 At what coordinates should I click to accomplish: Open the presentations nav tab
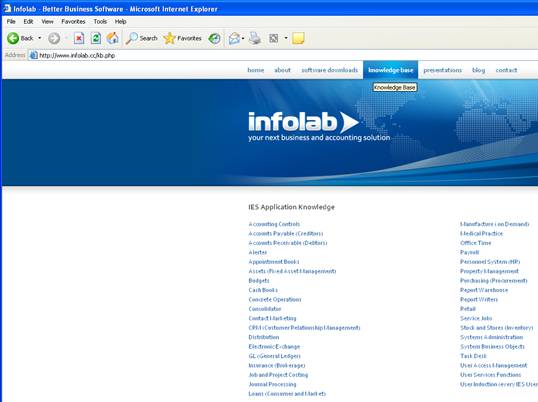click(442, 70)
